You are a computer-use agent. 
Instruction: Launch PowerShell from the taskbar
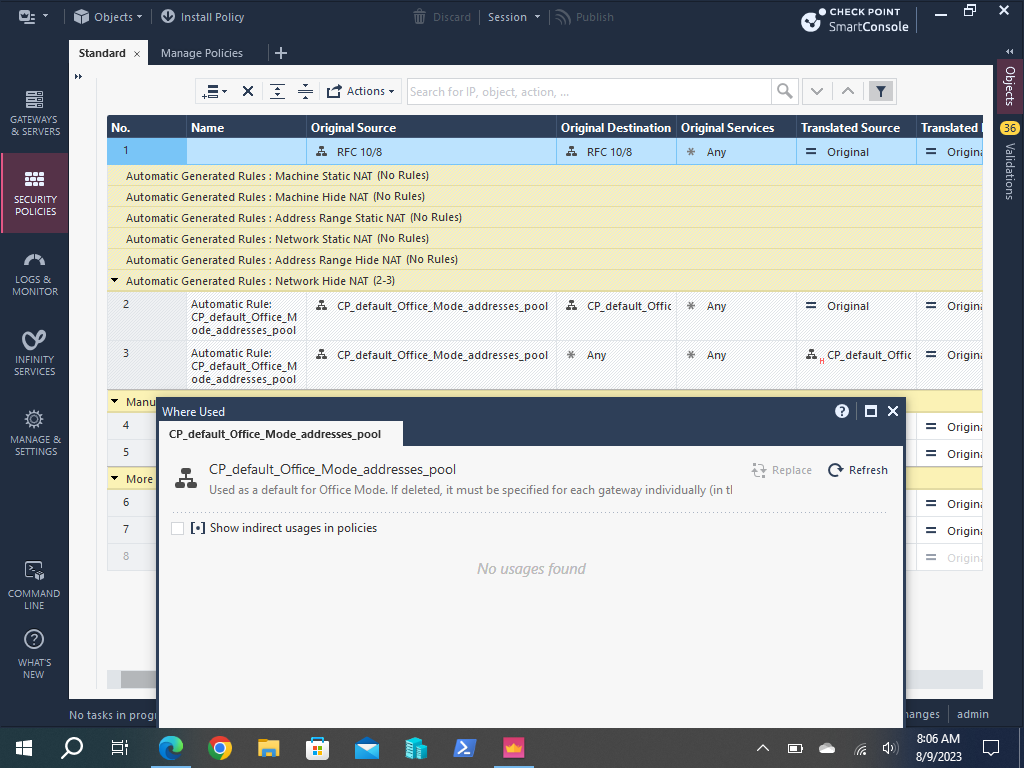[464, 748]
